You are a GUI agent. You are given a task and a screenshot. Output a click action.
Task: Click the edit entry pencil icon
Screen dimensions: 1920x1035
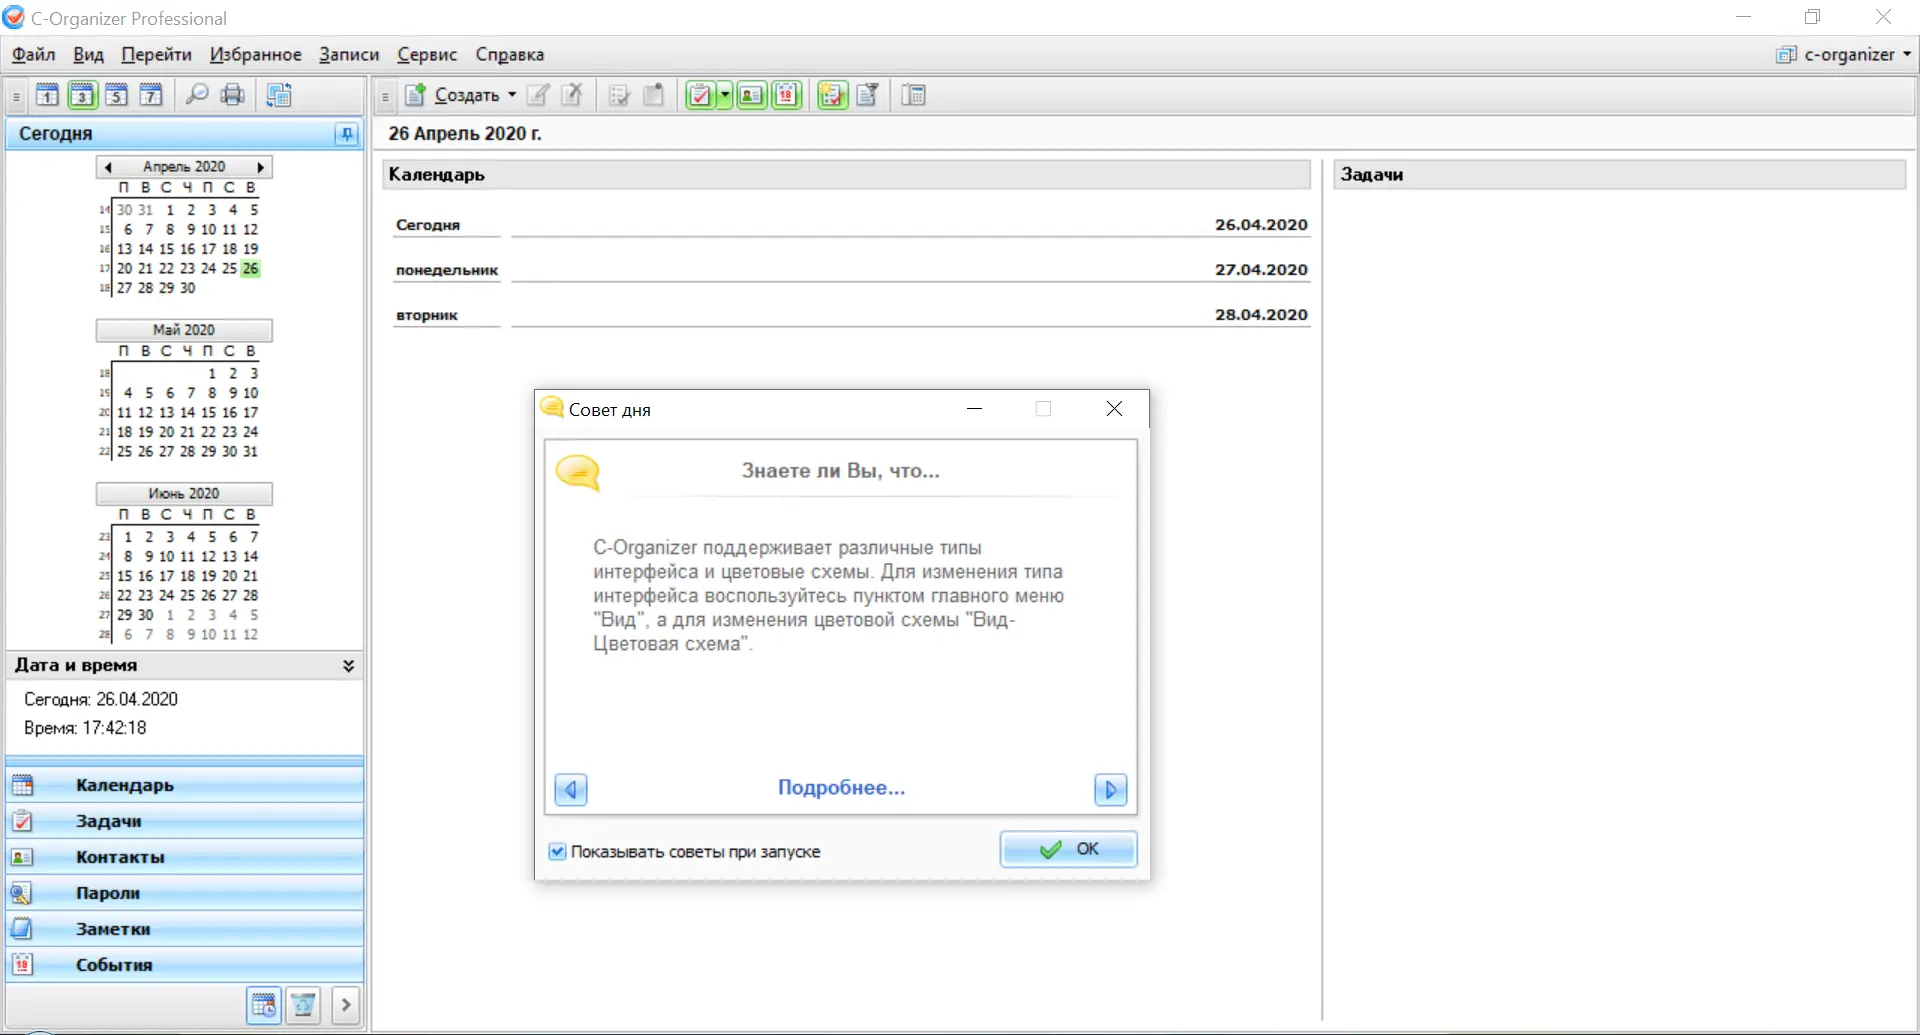click(x=538, y=95)
